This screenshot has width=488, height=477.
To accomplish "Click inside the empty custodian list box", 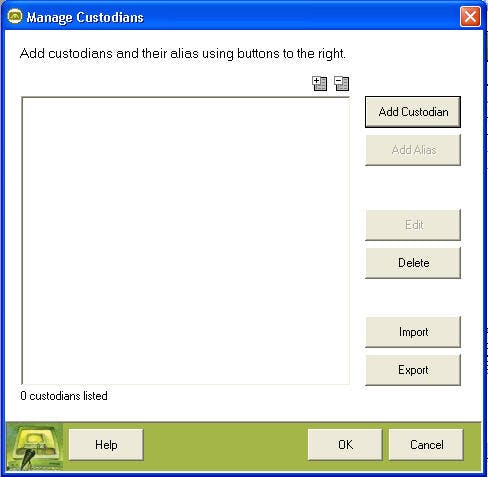I will point(186,241).
